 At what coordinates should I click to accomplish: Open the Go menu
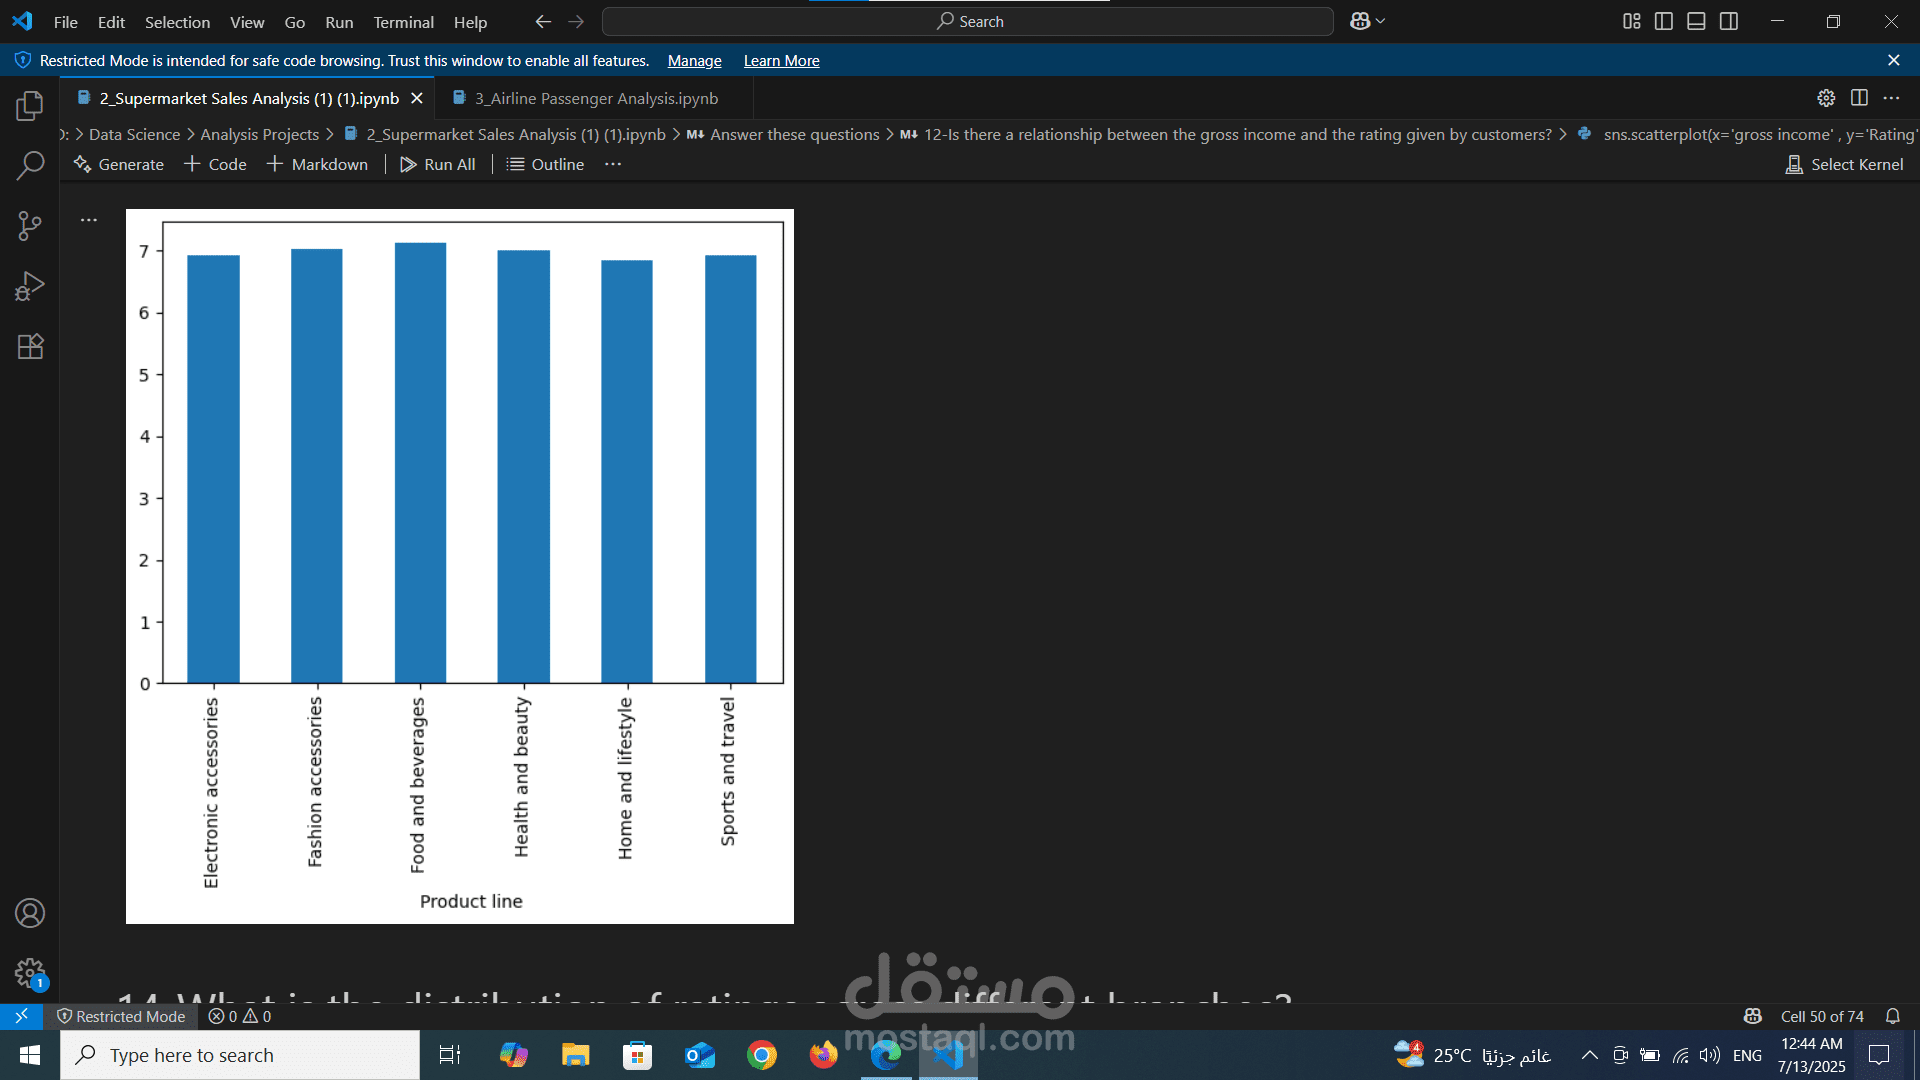click(x=294, y=22)
